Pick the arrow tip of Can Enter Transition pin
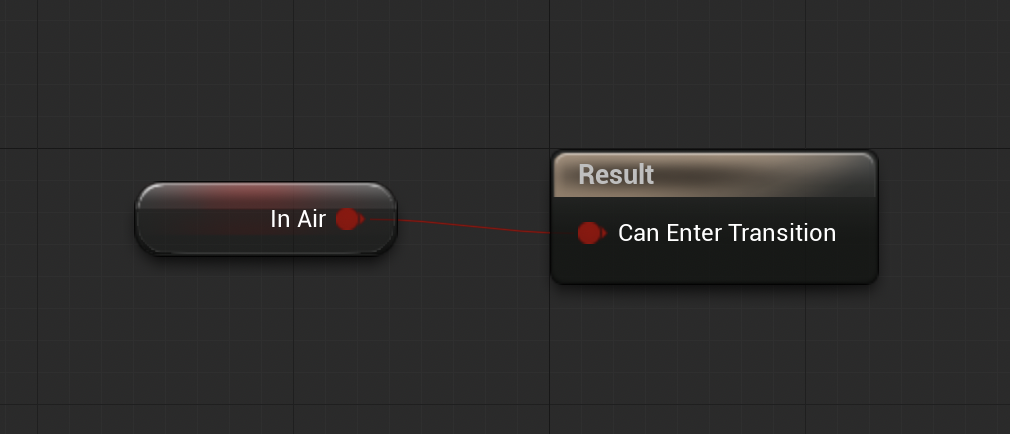Image resolution: width=1010 pixels, height=434 pixels. point(604,232)
